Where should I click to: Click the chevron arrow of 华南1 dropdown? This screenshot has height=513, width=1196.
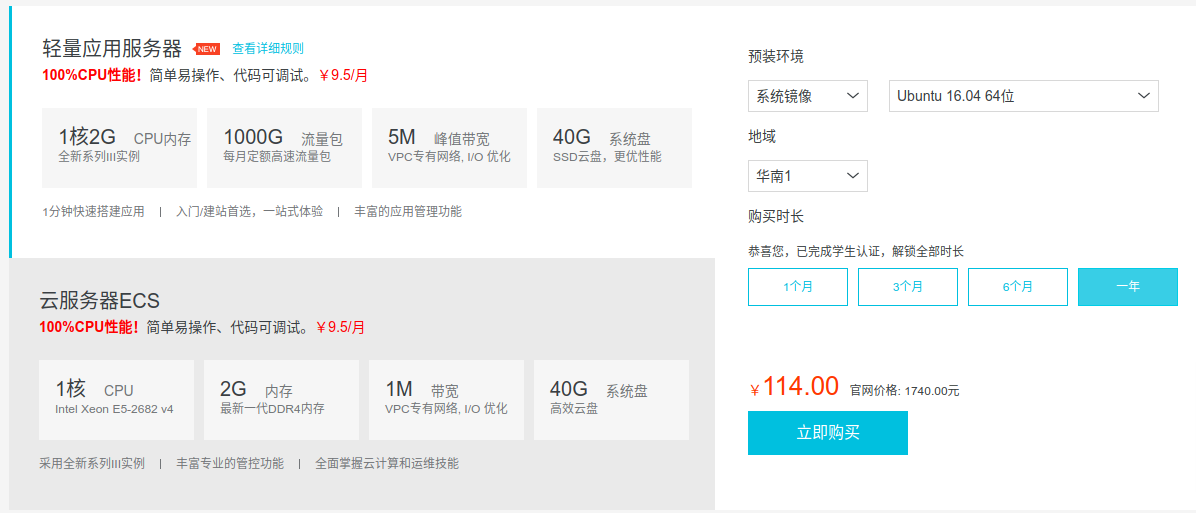(x=853, y=176)
